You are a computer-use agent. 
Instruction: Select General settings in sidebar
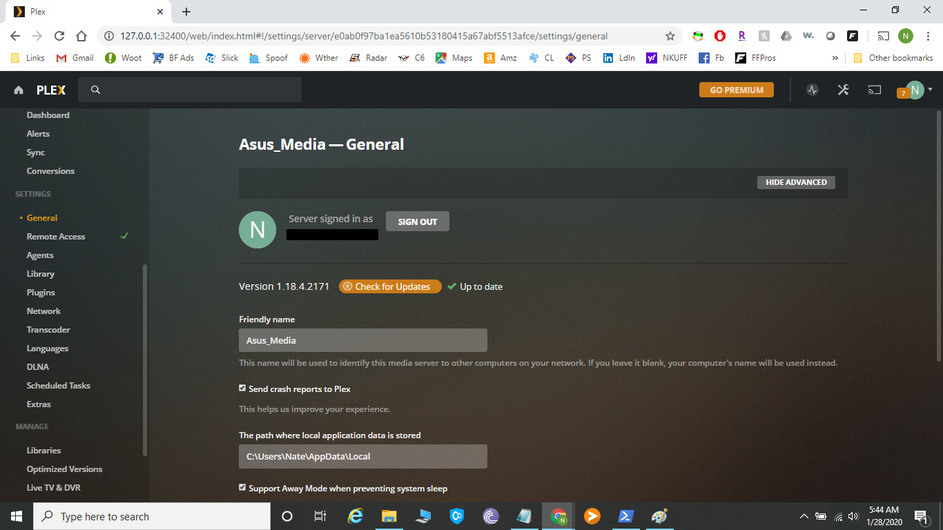pyautogui.click(x=42, y=218)
